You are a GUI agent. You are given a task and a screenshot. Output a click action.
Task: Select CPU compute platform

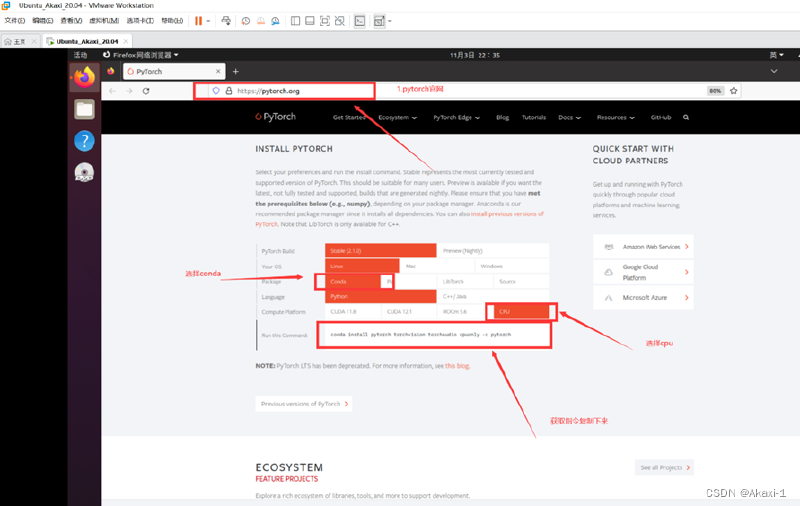tap(521, 311)
